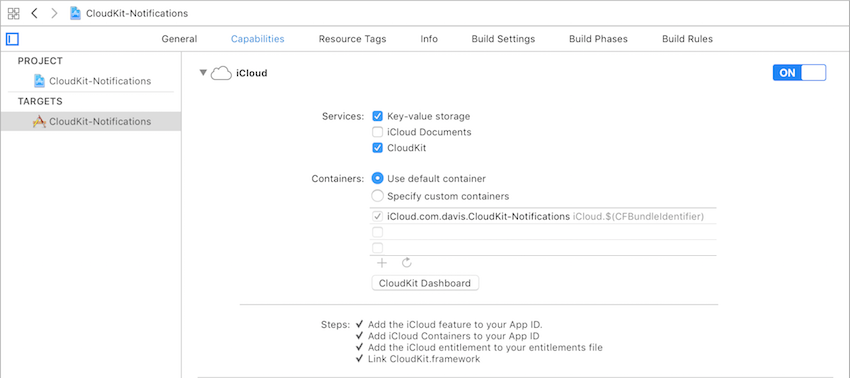Click the Services label
The image size is (850, 378).
pos(343,117)
